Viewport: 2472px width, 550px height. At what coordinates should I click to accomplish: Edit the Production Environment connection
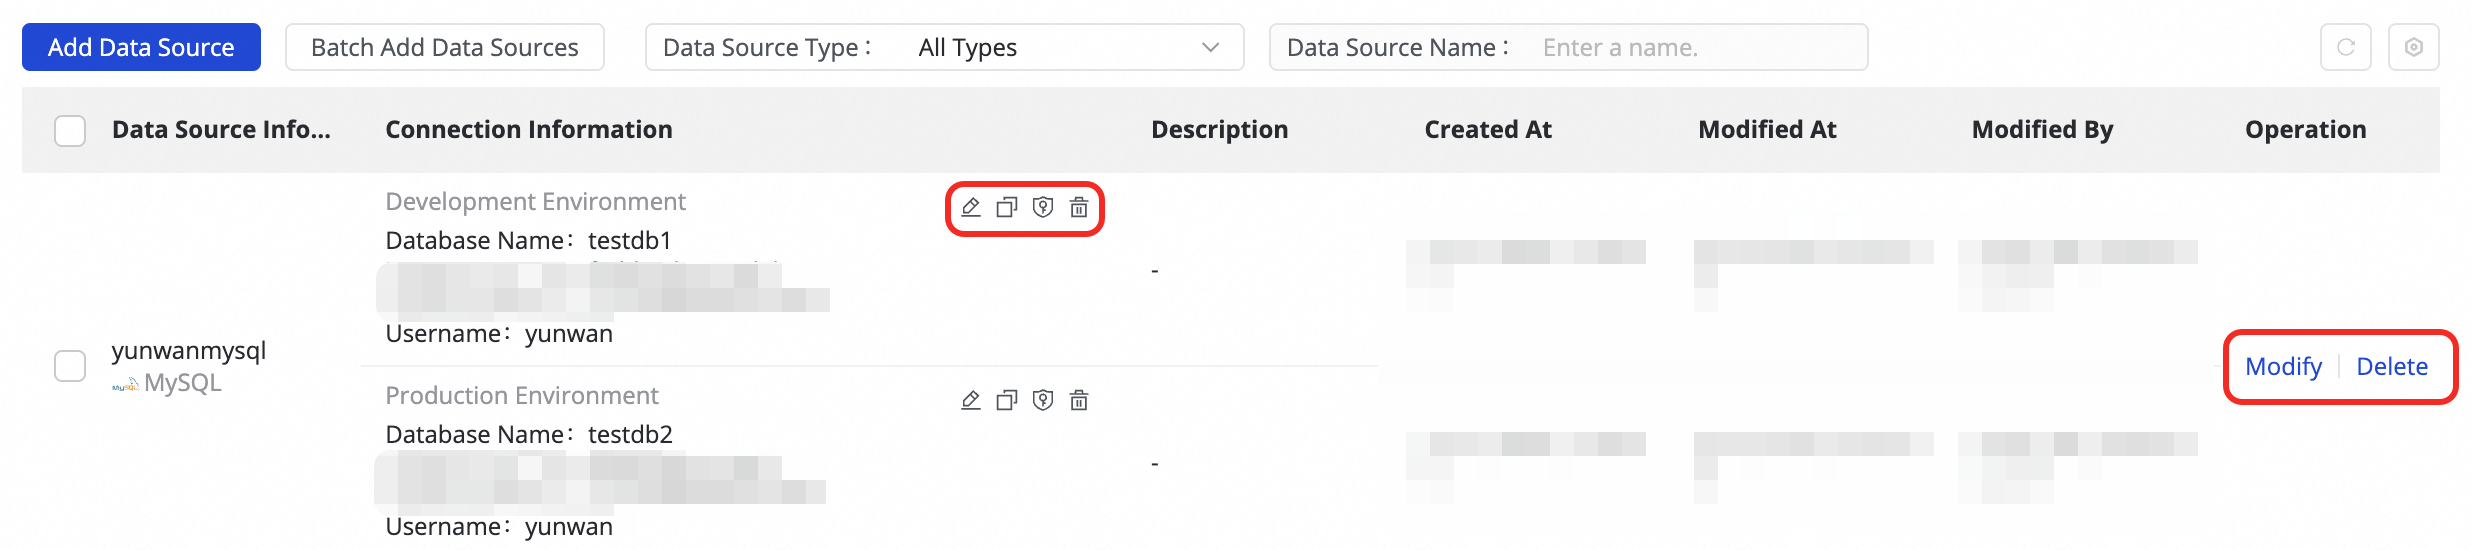(970, 400)
